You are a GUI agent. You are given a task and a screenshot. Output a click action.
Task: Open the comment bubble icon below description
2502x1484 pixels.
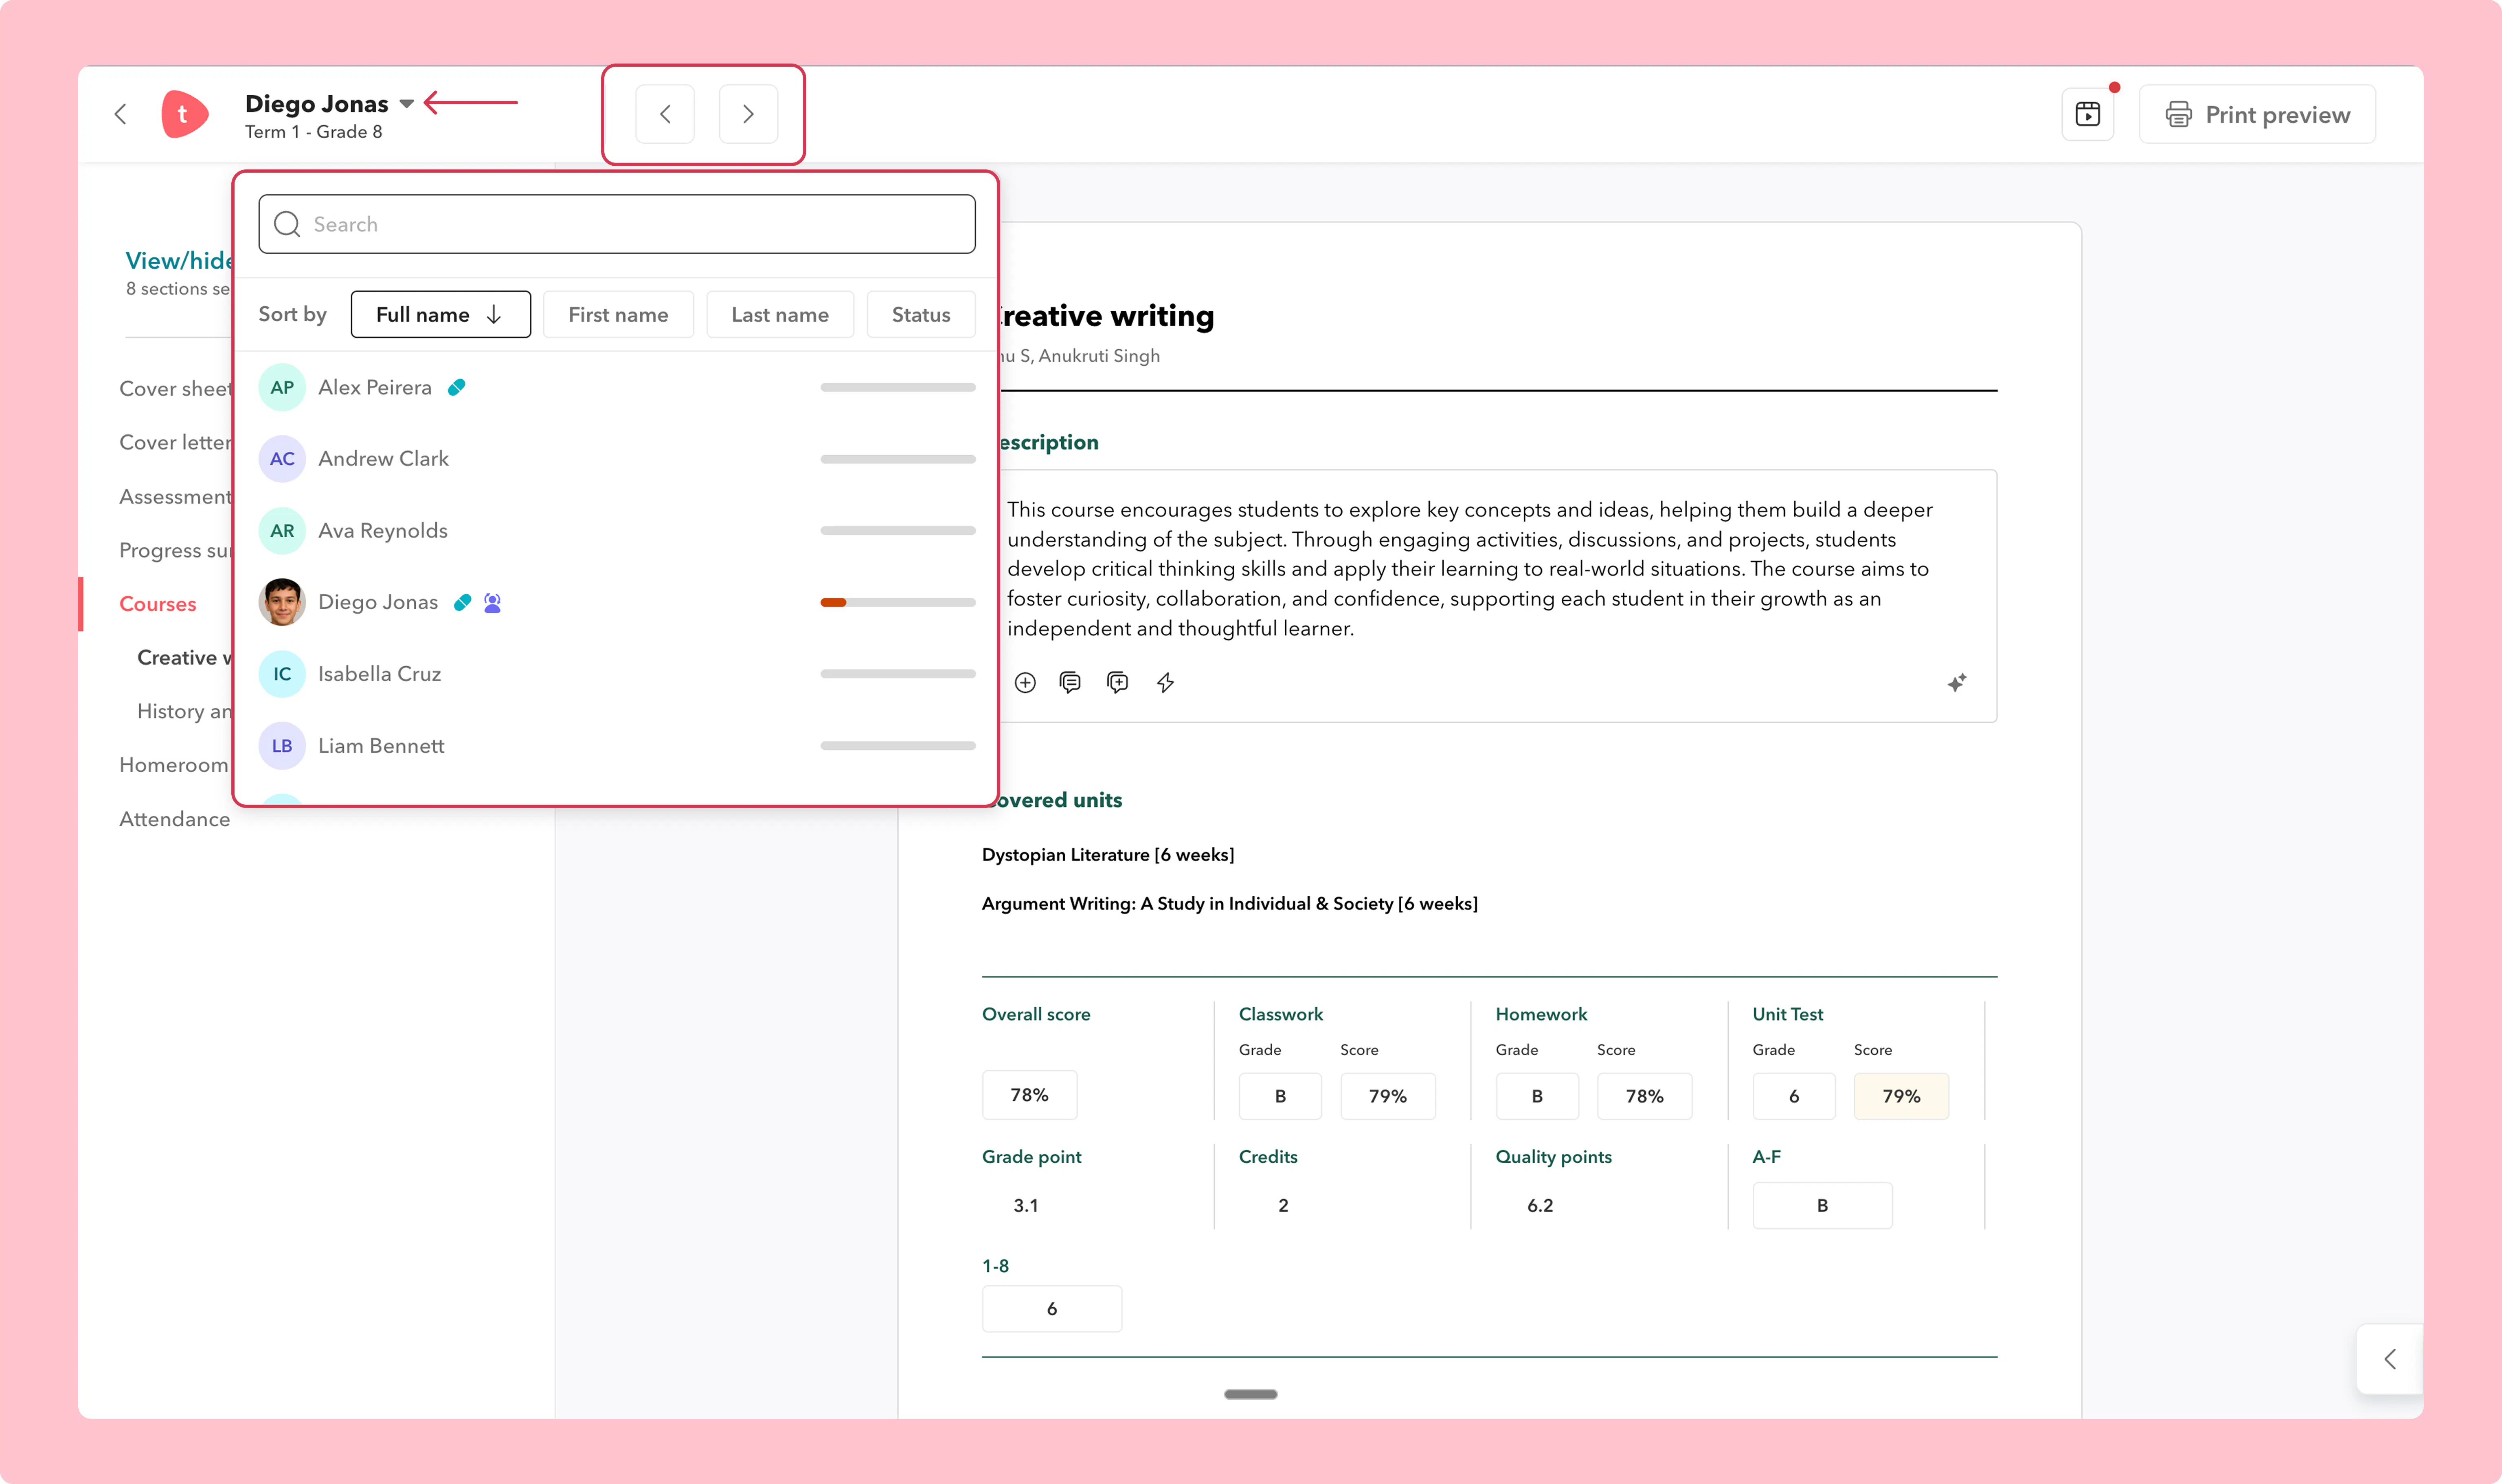tap(1070, 683)
